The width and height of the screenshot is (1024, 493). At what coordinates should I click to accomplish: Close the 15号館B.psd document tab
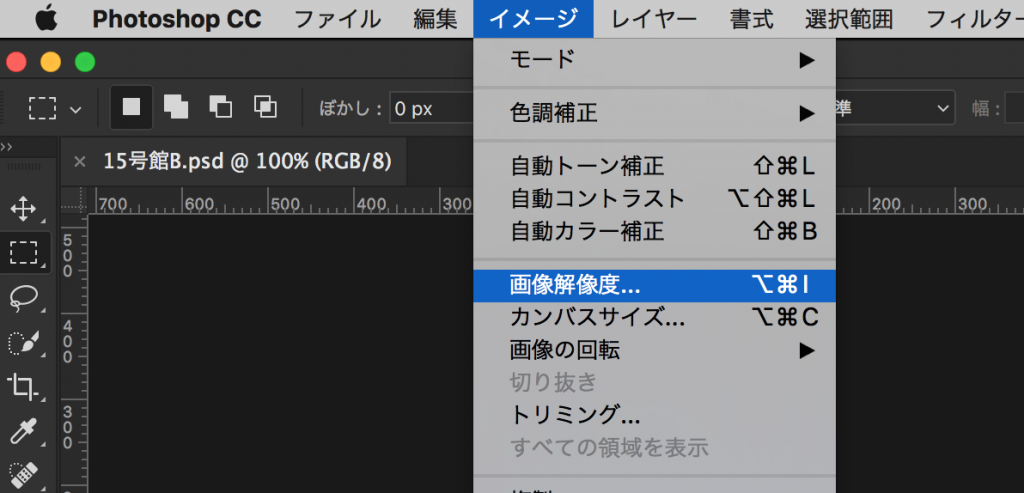(80, 161)
